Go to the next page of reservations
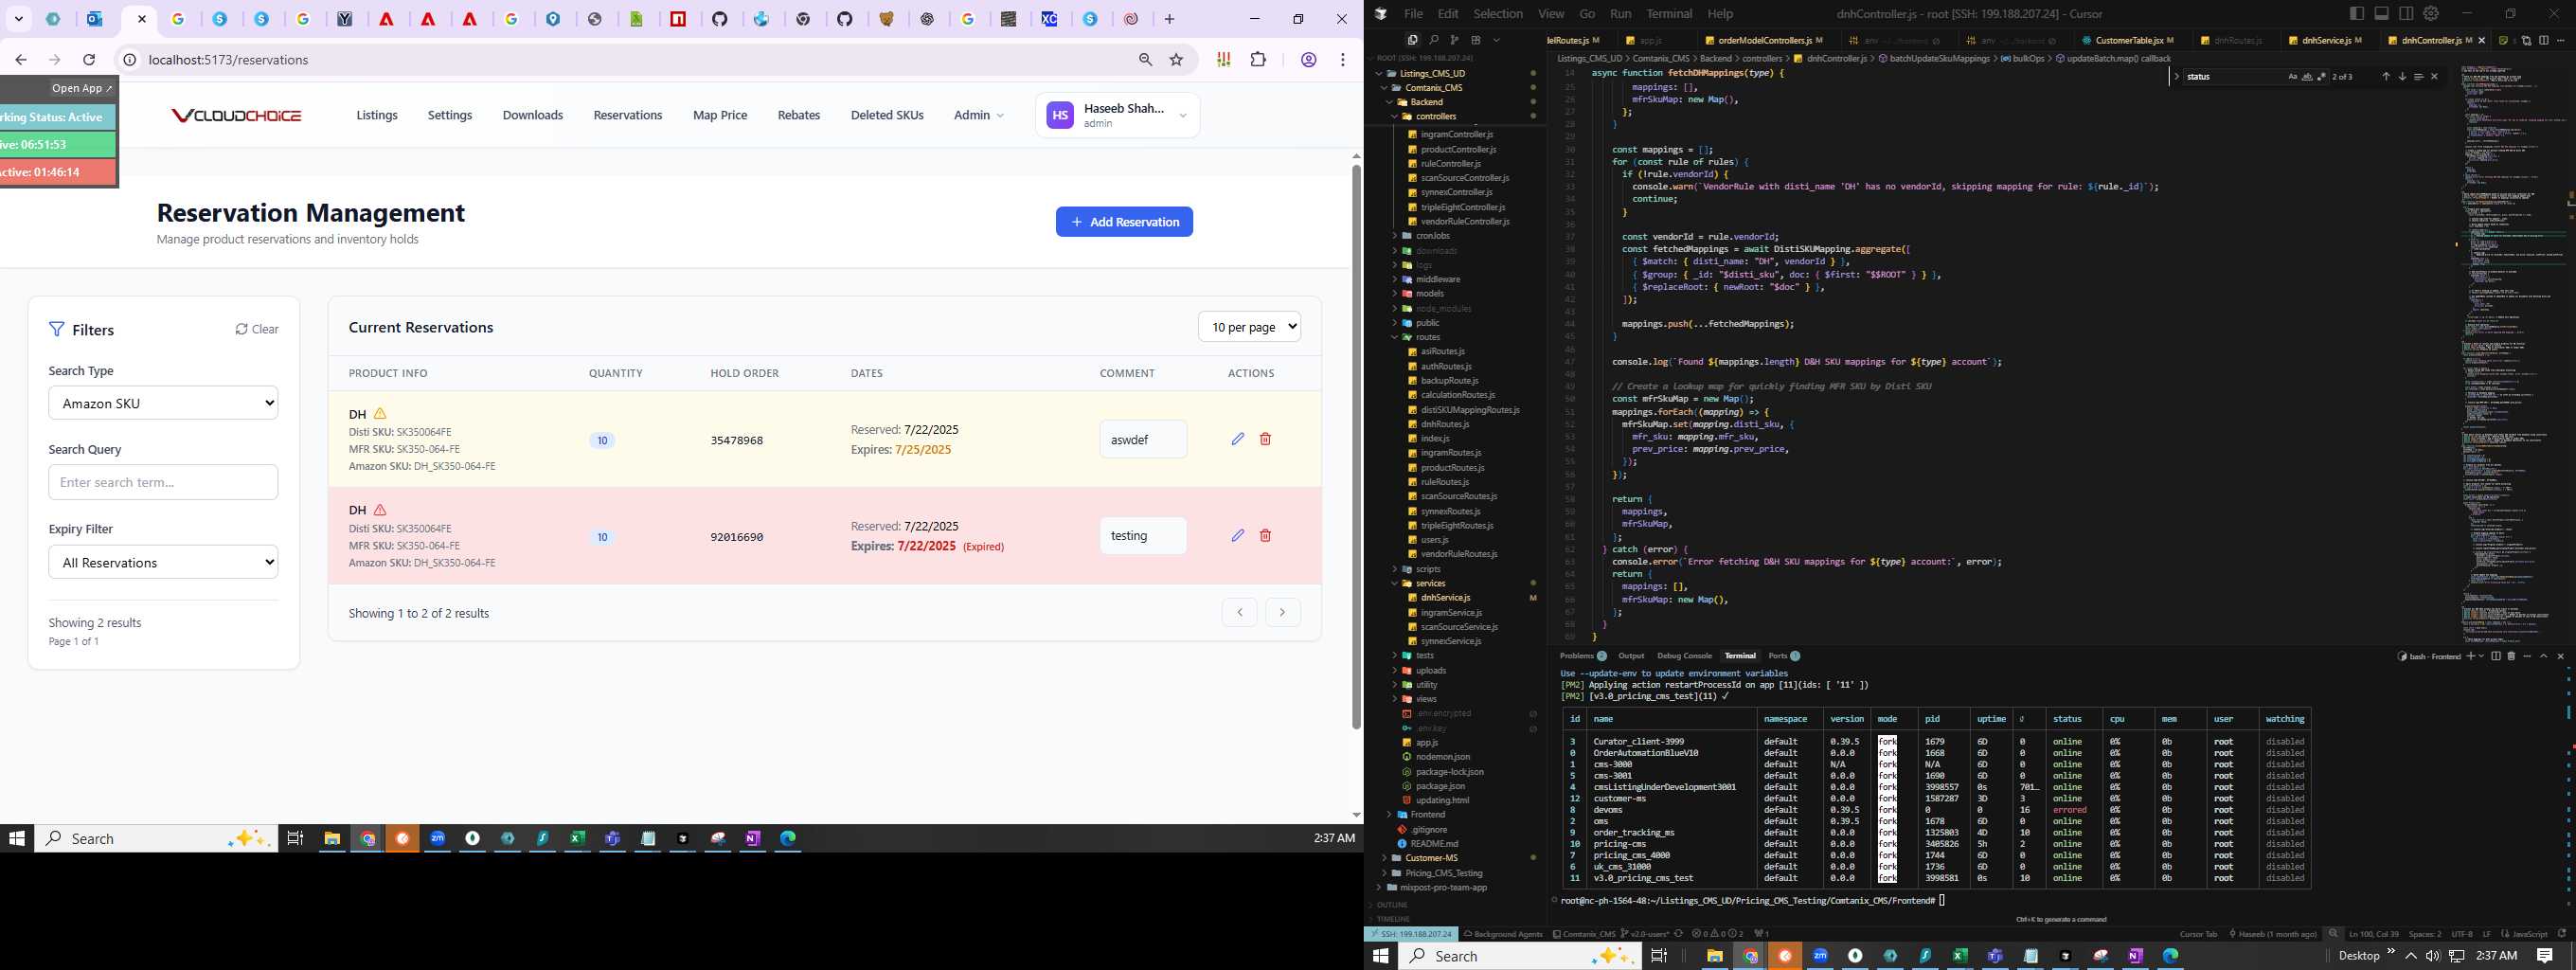 [1282, 612]
